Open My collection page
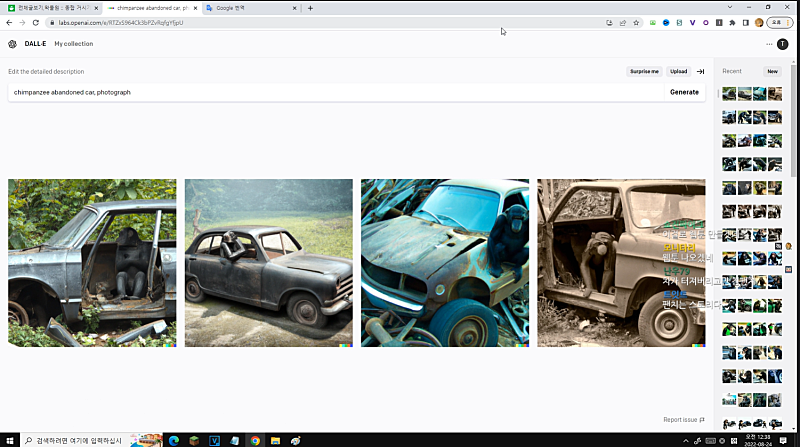 coord(74,44)
